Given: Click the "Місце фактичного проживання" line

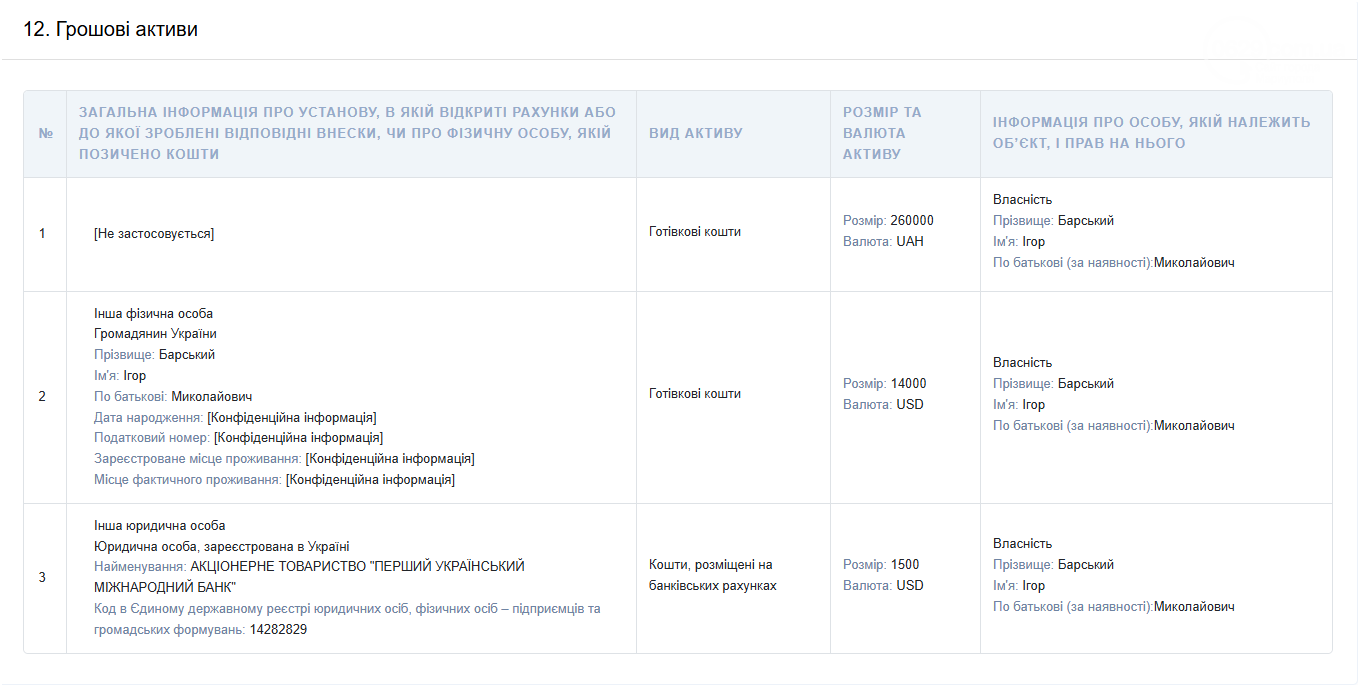Looking at the screenshot, I should click(x=274, y=480).
